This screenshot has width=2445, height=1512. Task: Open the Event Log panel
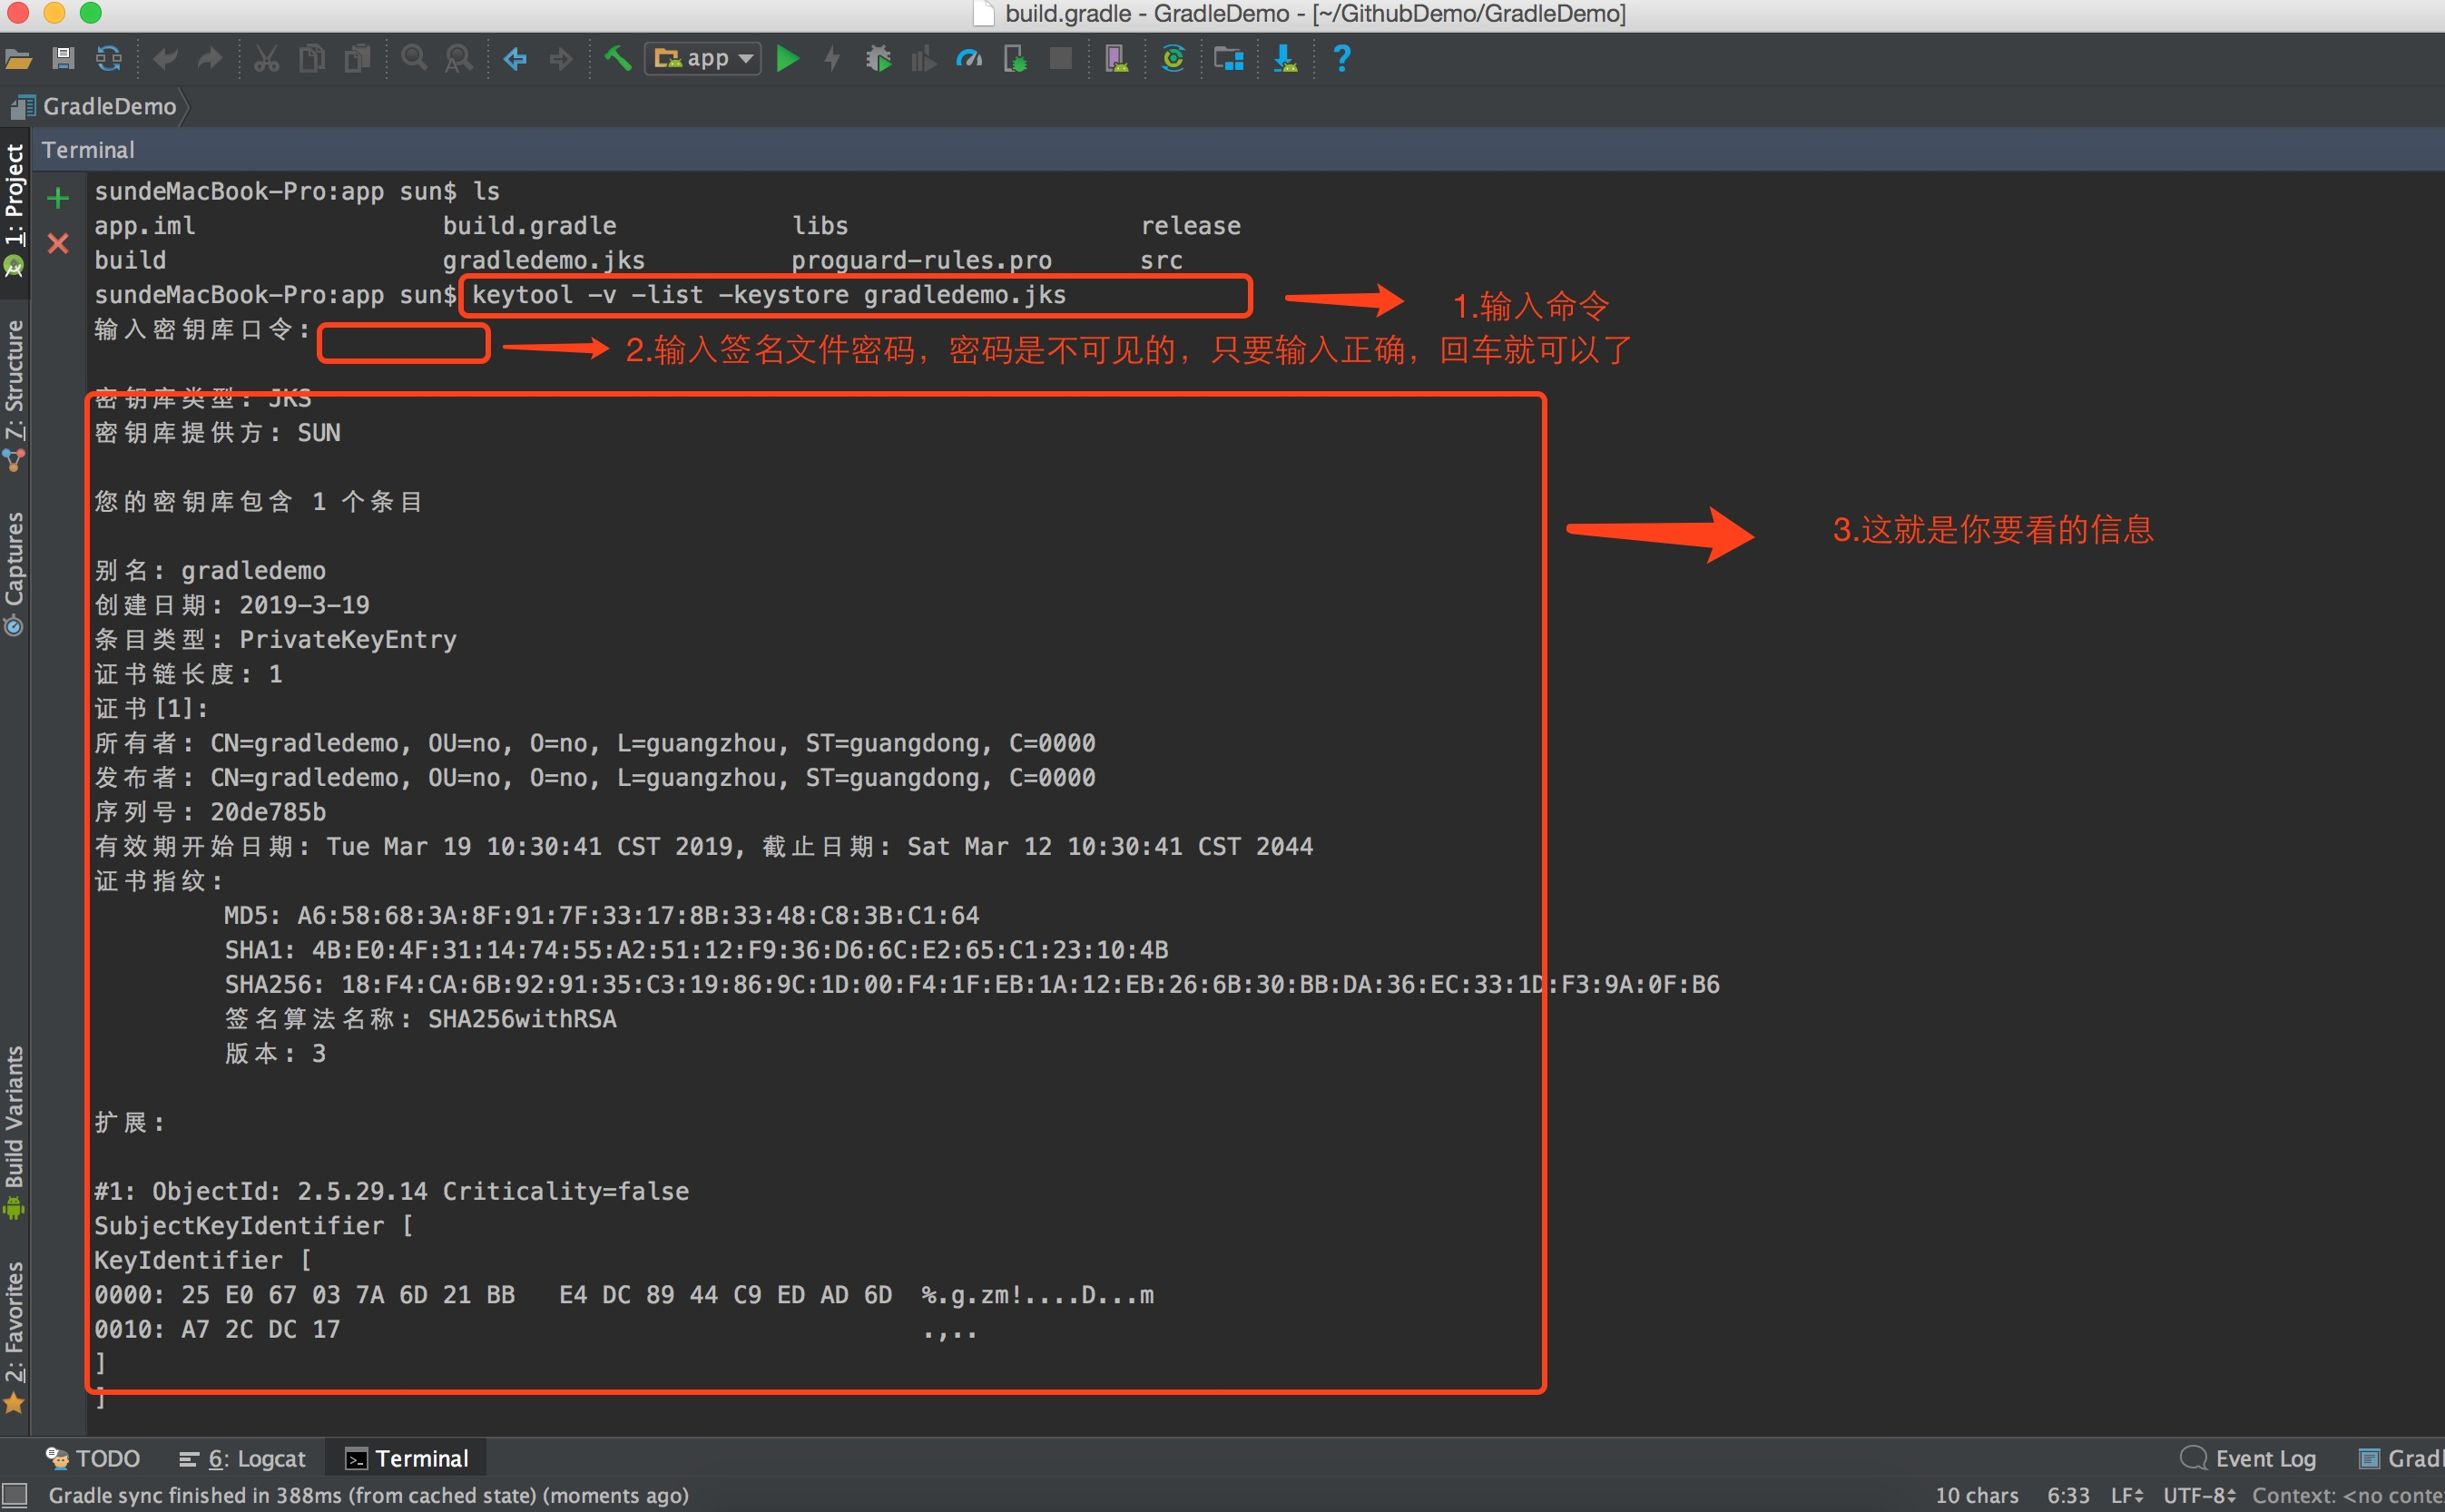tap(2248, 1458)
